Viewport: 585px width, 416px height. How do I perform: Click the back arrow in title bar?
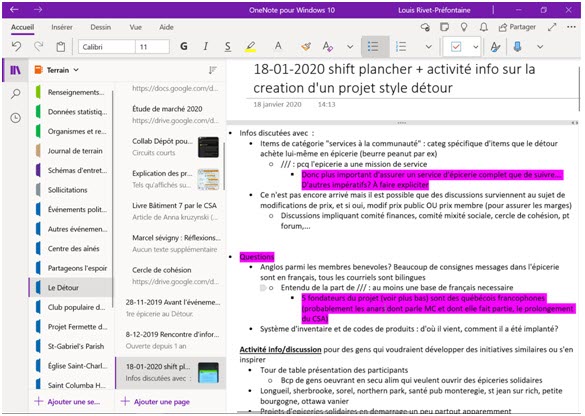(x=14, y=10)
